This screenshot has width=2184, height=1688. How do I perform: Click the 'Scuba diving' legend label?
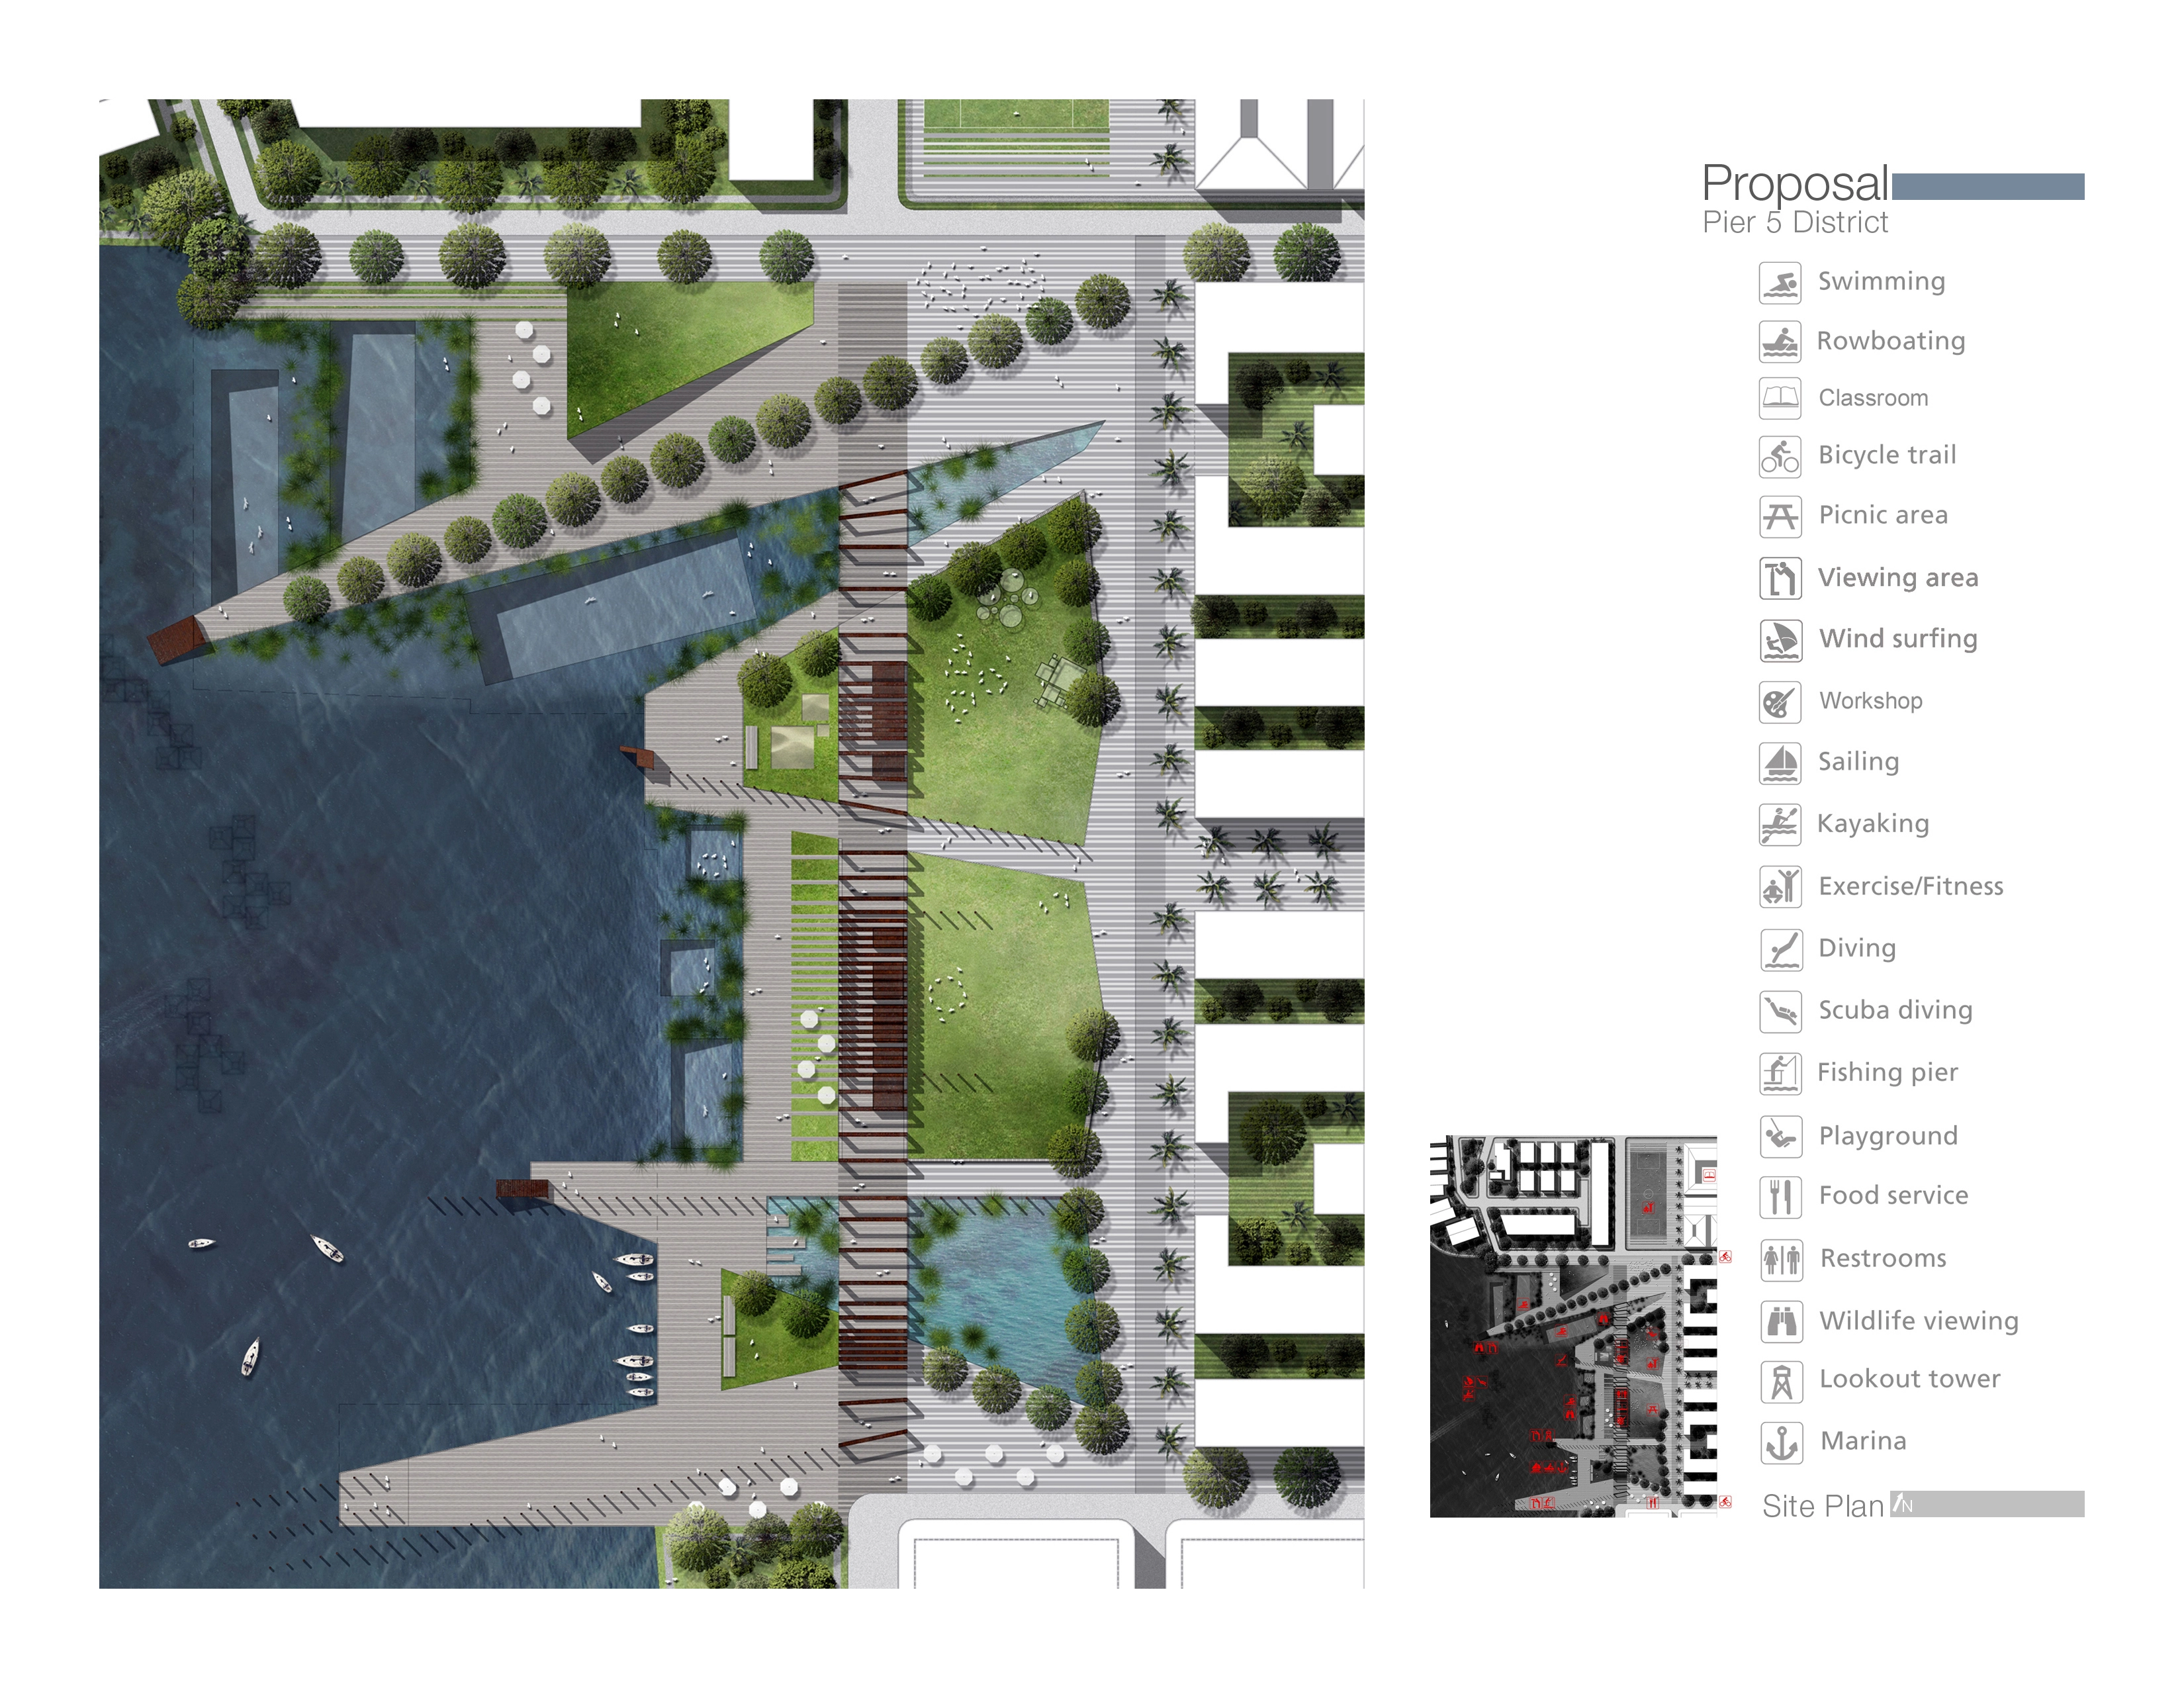(1895, 1010)
